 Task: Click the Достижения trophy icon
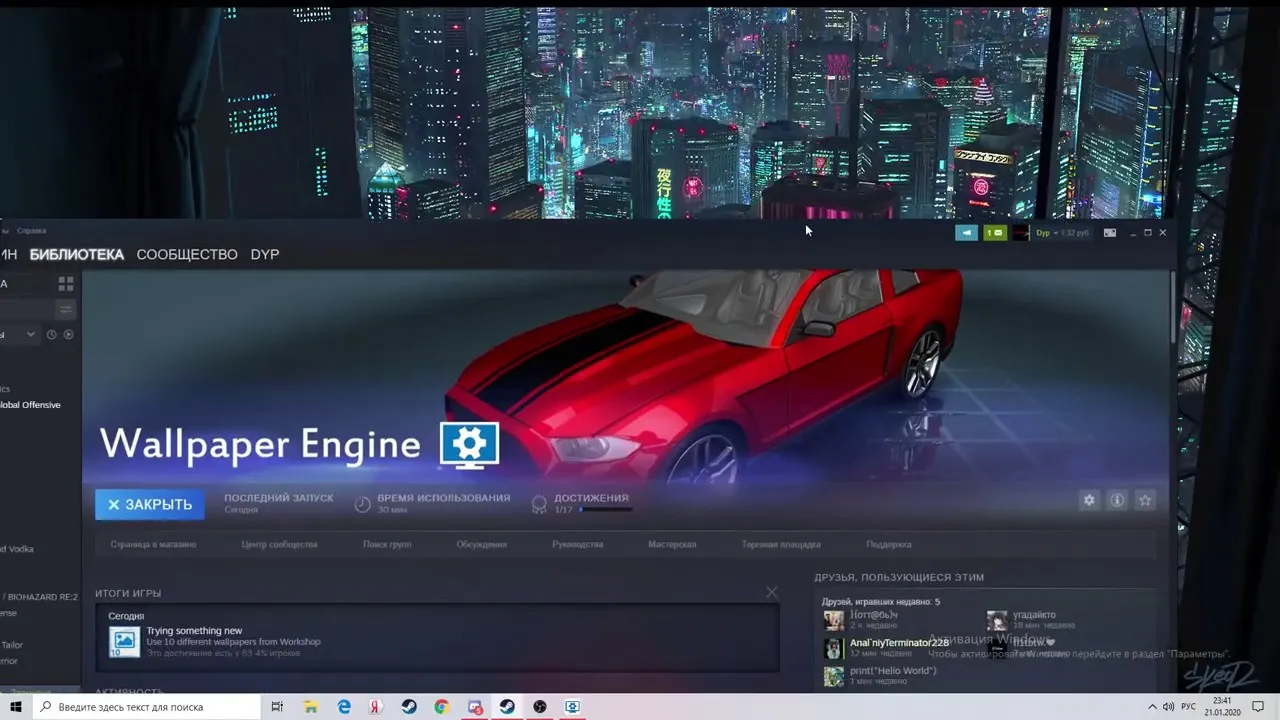point(539,504)
